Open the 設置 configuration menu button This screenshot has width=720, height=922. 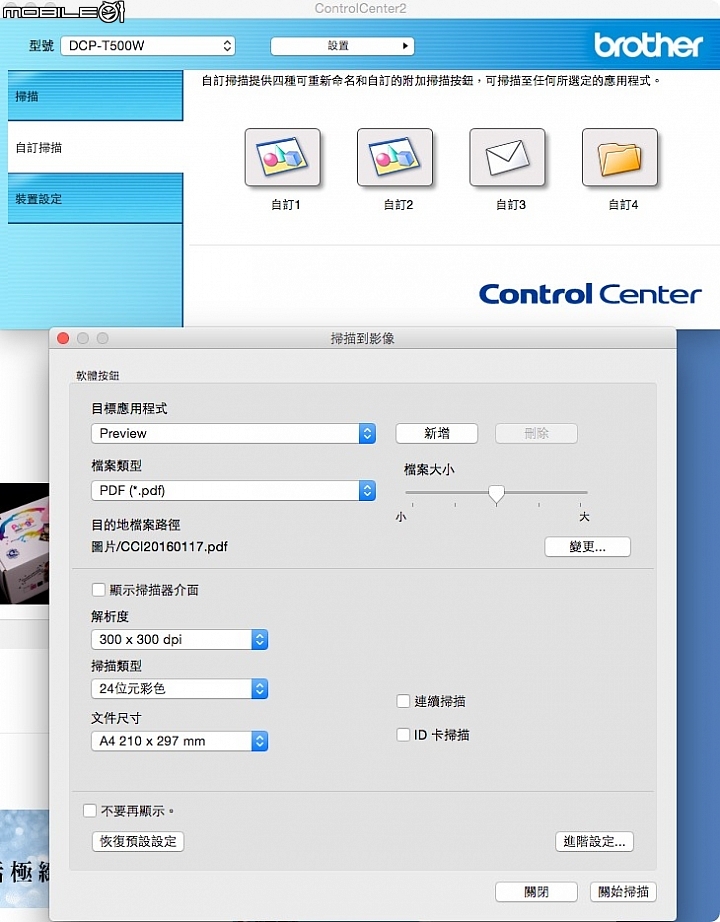tap(342, 46)
